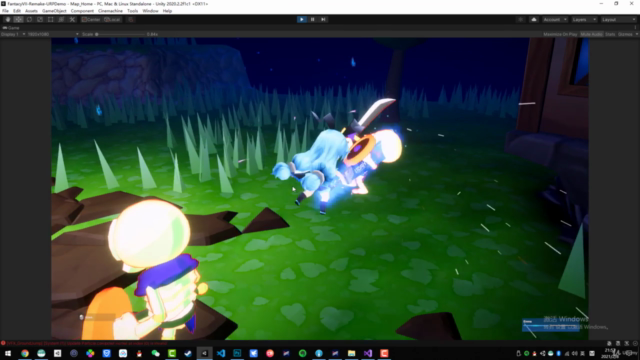This screenshot has width=640, height=360.
Task: Toggle handle rotation Local button
Action: [112, 20]
